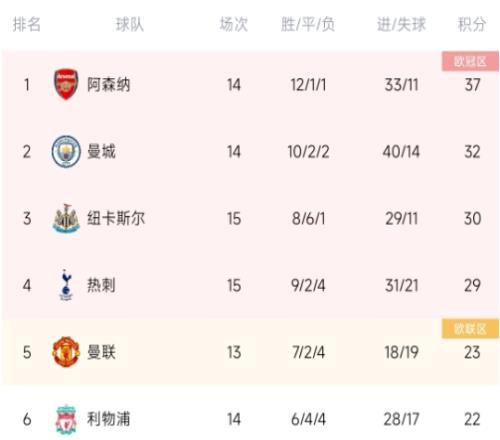Open the 阿森纳 team page
The height and width of the screenshot is (440, 500).
tap(108, 85)
